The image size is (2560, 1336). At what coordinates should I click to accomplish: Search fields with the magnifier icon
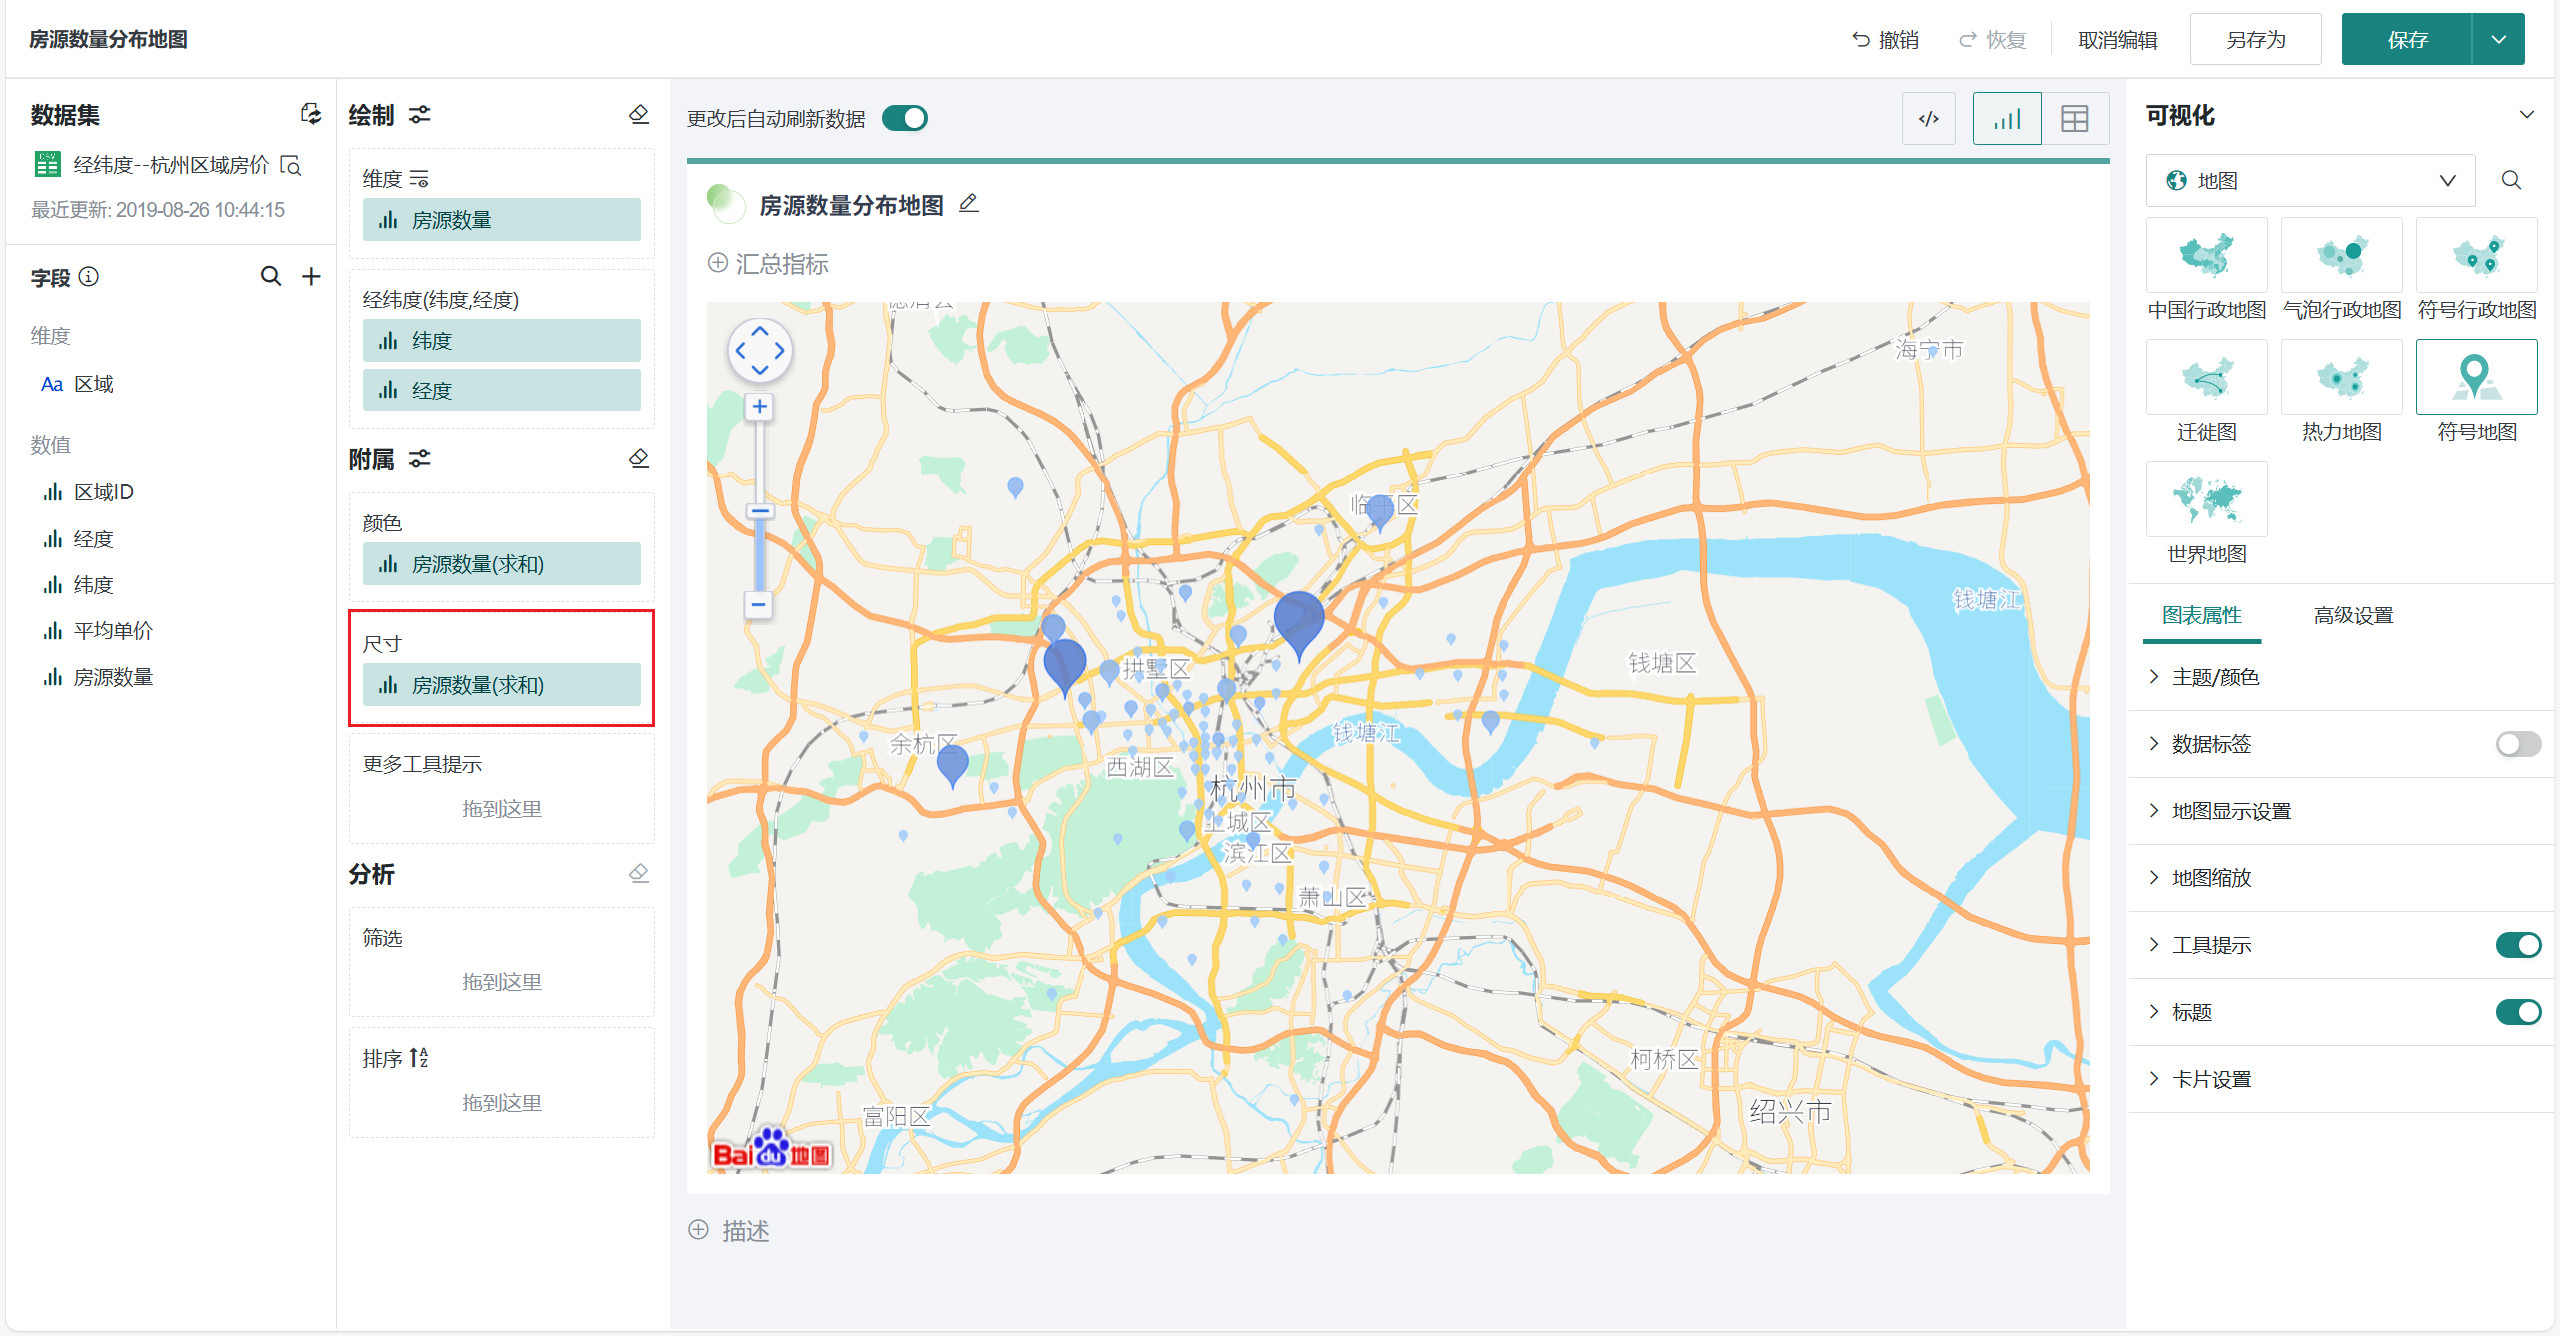pos(270,276)
